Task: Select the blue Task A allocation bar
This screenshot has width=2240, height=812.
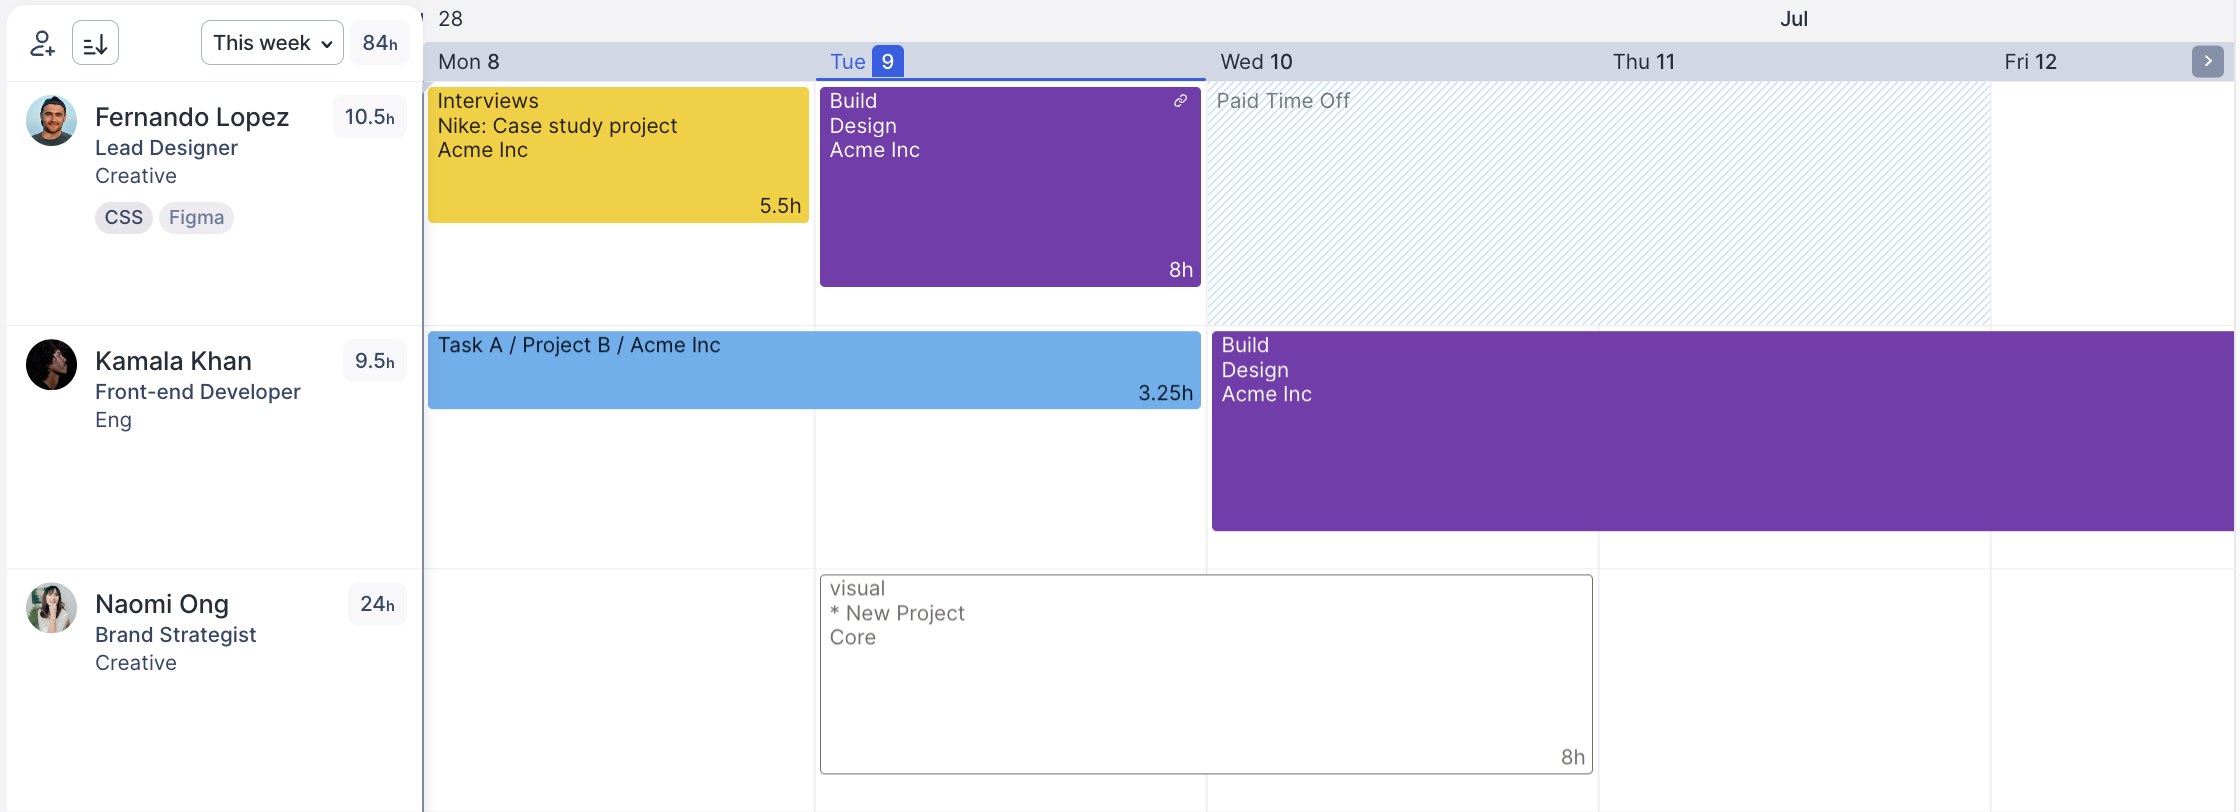Action: (x=814, y=370)
